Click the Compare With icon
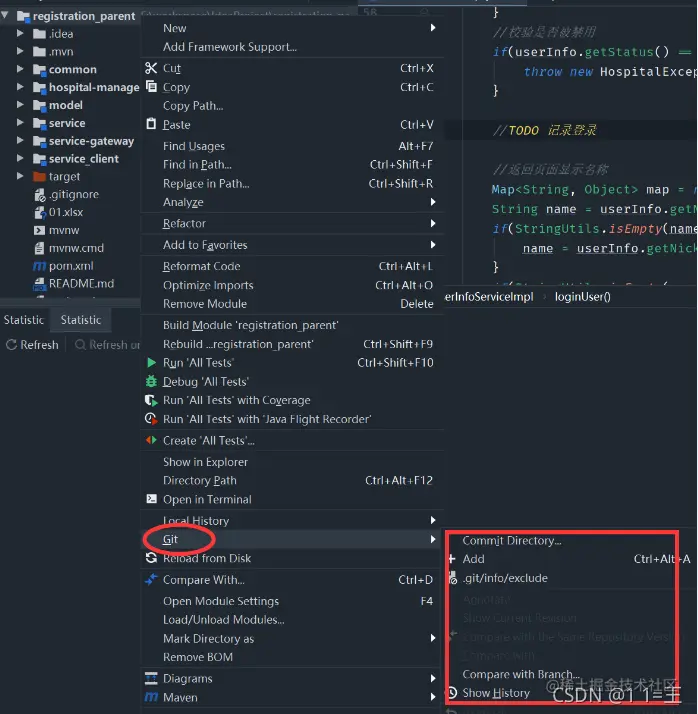Image resolution: width=698 pixels, height=714 pixels. (x=151, y=579)
